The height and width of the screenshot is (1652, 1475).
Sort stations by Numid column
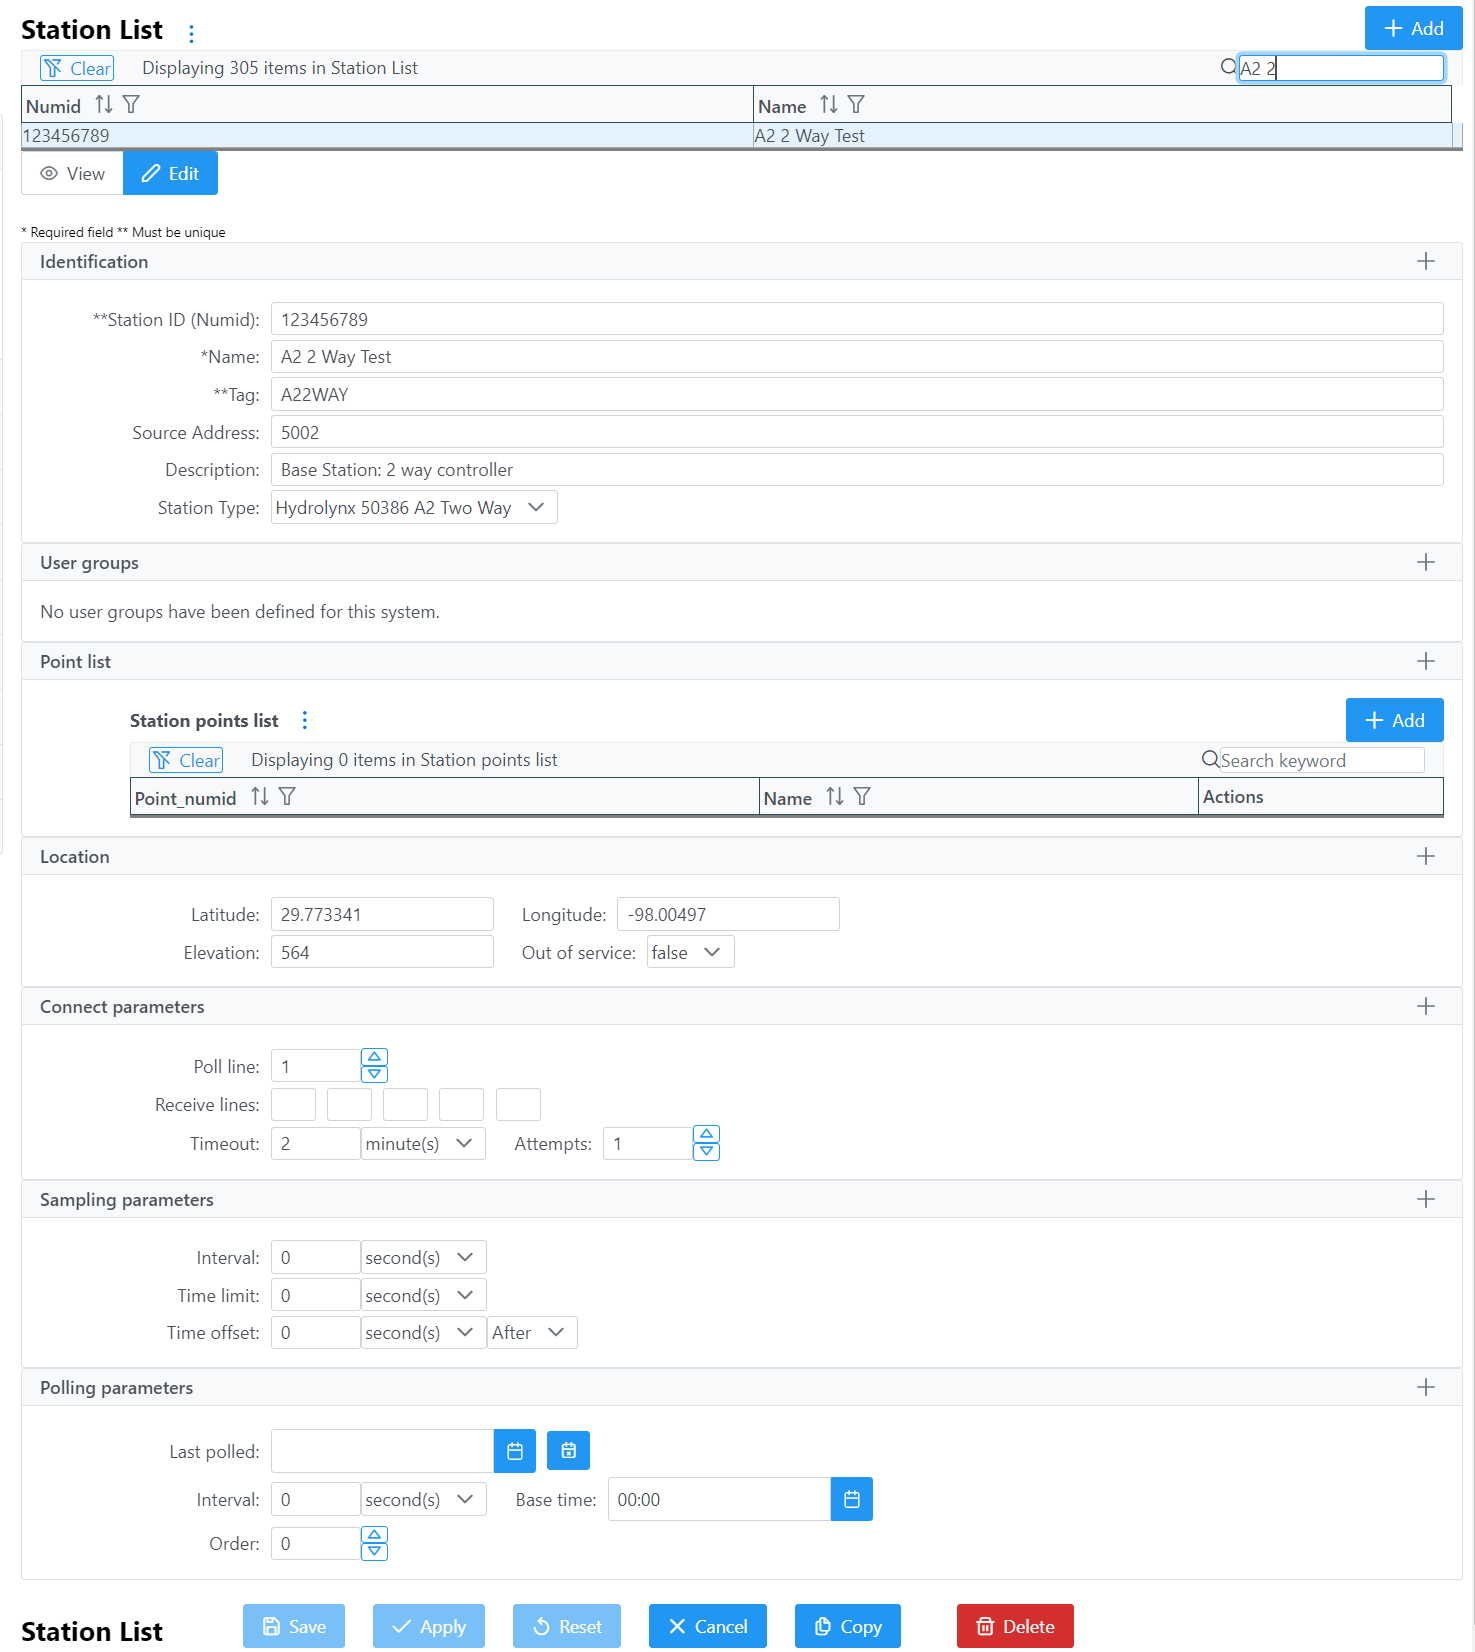(104, 105)
